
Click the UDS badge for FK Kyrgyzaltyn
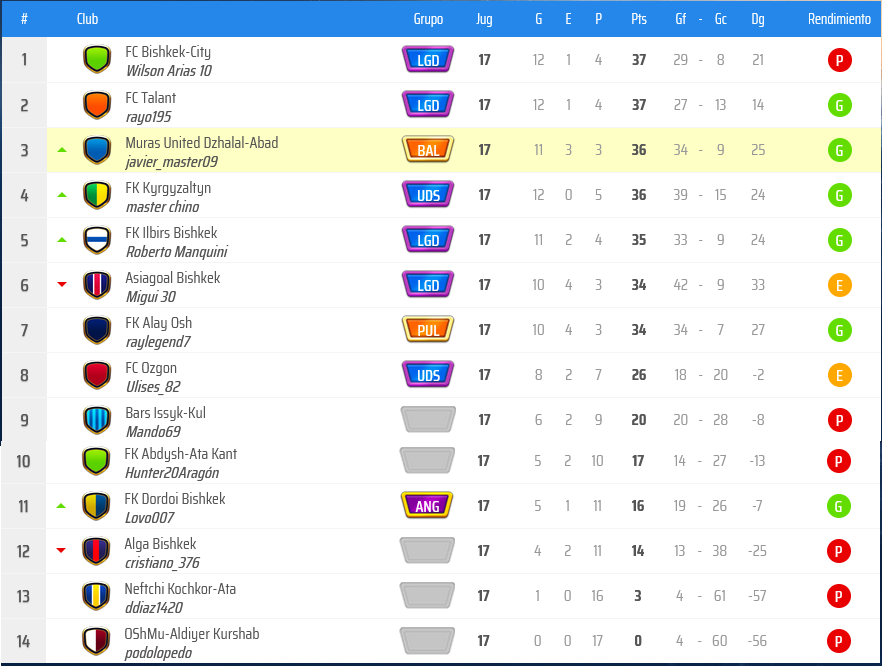pyautogui.click(x=428, y=195)
